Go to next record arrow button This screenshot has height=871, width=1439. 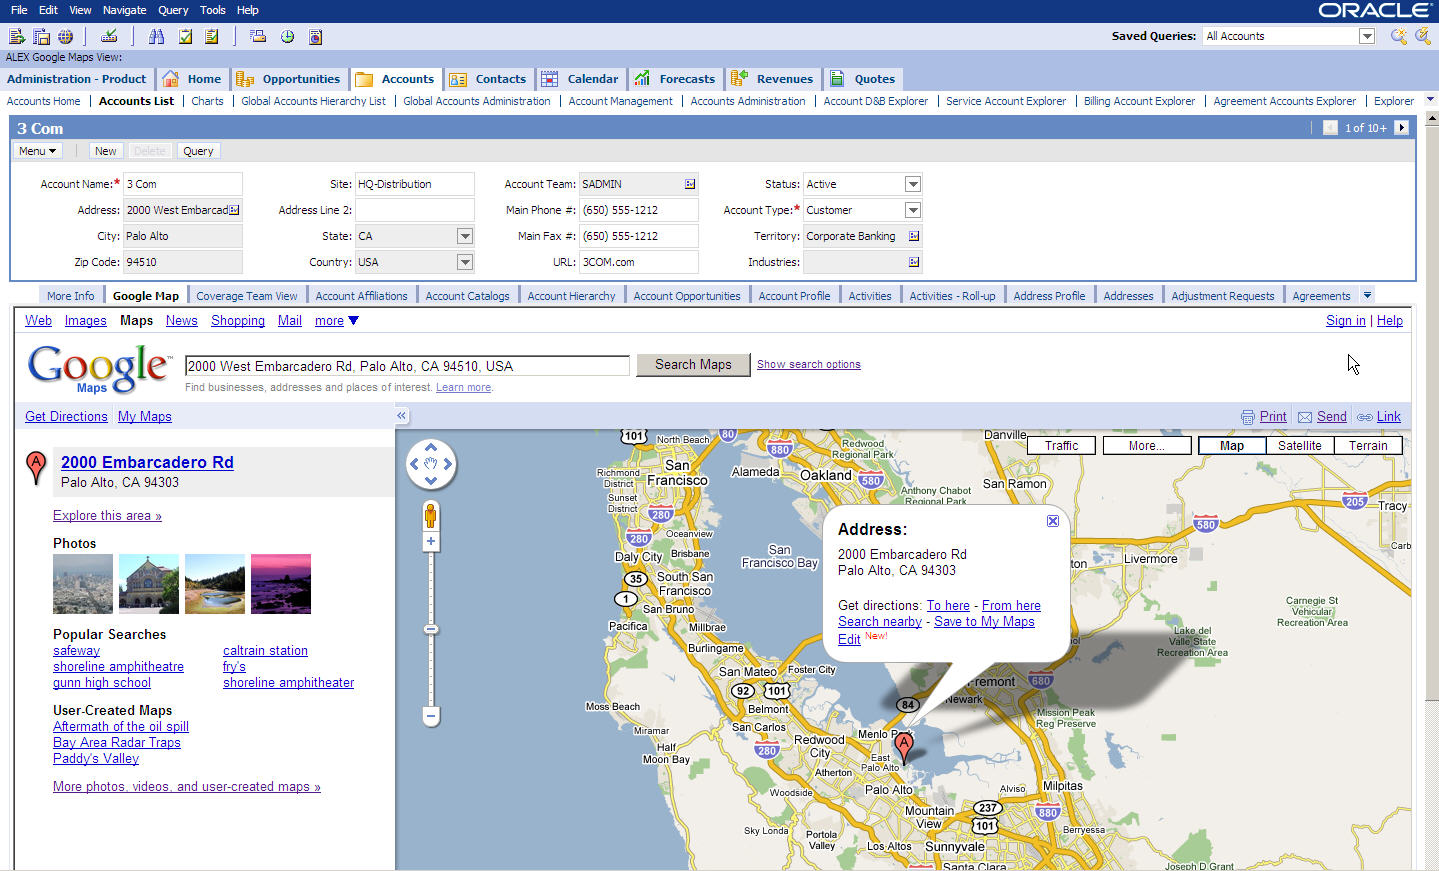[1401, 127]
